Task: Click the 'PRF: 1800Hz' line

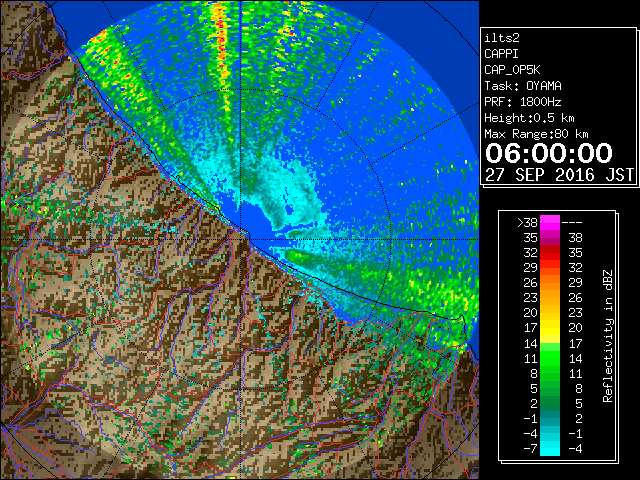Action: pos(523,102)
